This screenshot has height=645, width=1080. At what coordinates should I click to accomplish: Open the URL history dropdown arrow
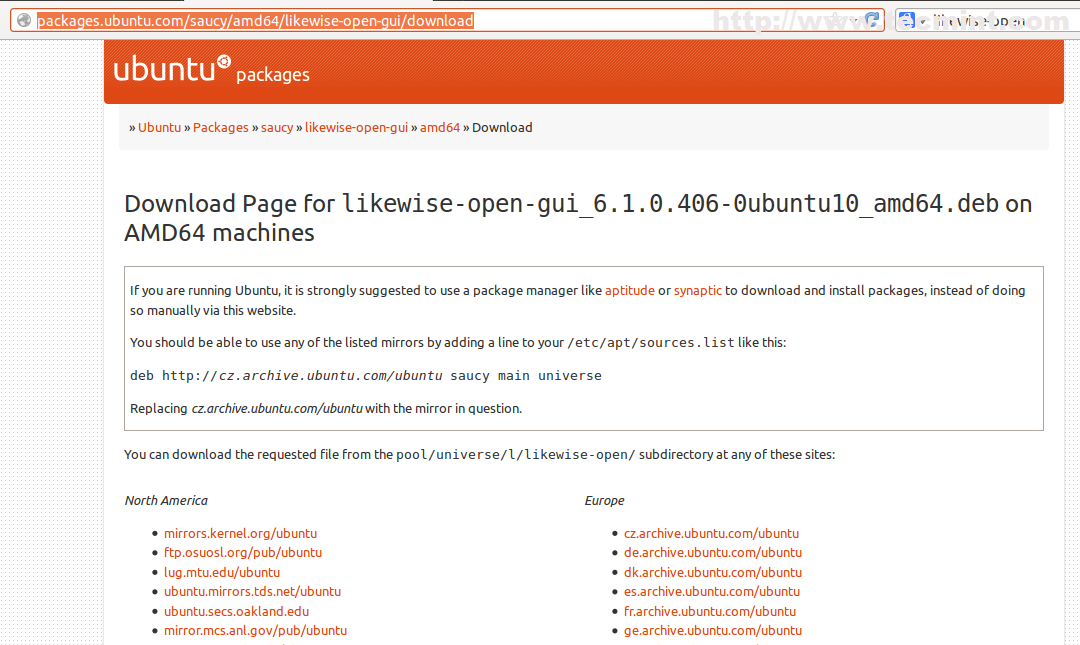[855, 21]
